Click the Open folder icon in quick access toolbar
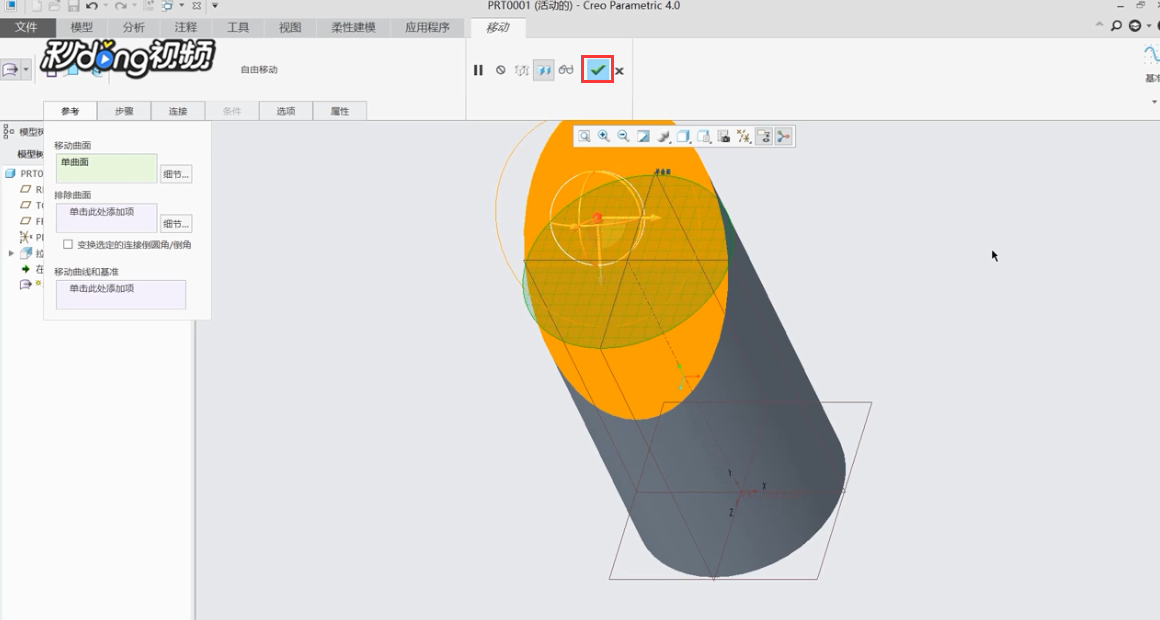The width and height of the screenshot is (1160, 620). 54,6
